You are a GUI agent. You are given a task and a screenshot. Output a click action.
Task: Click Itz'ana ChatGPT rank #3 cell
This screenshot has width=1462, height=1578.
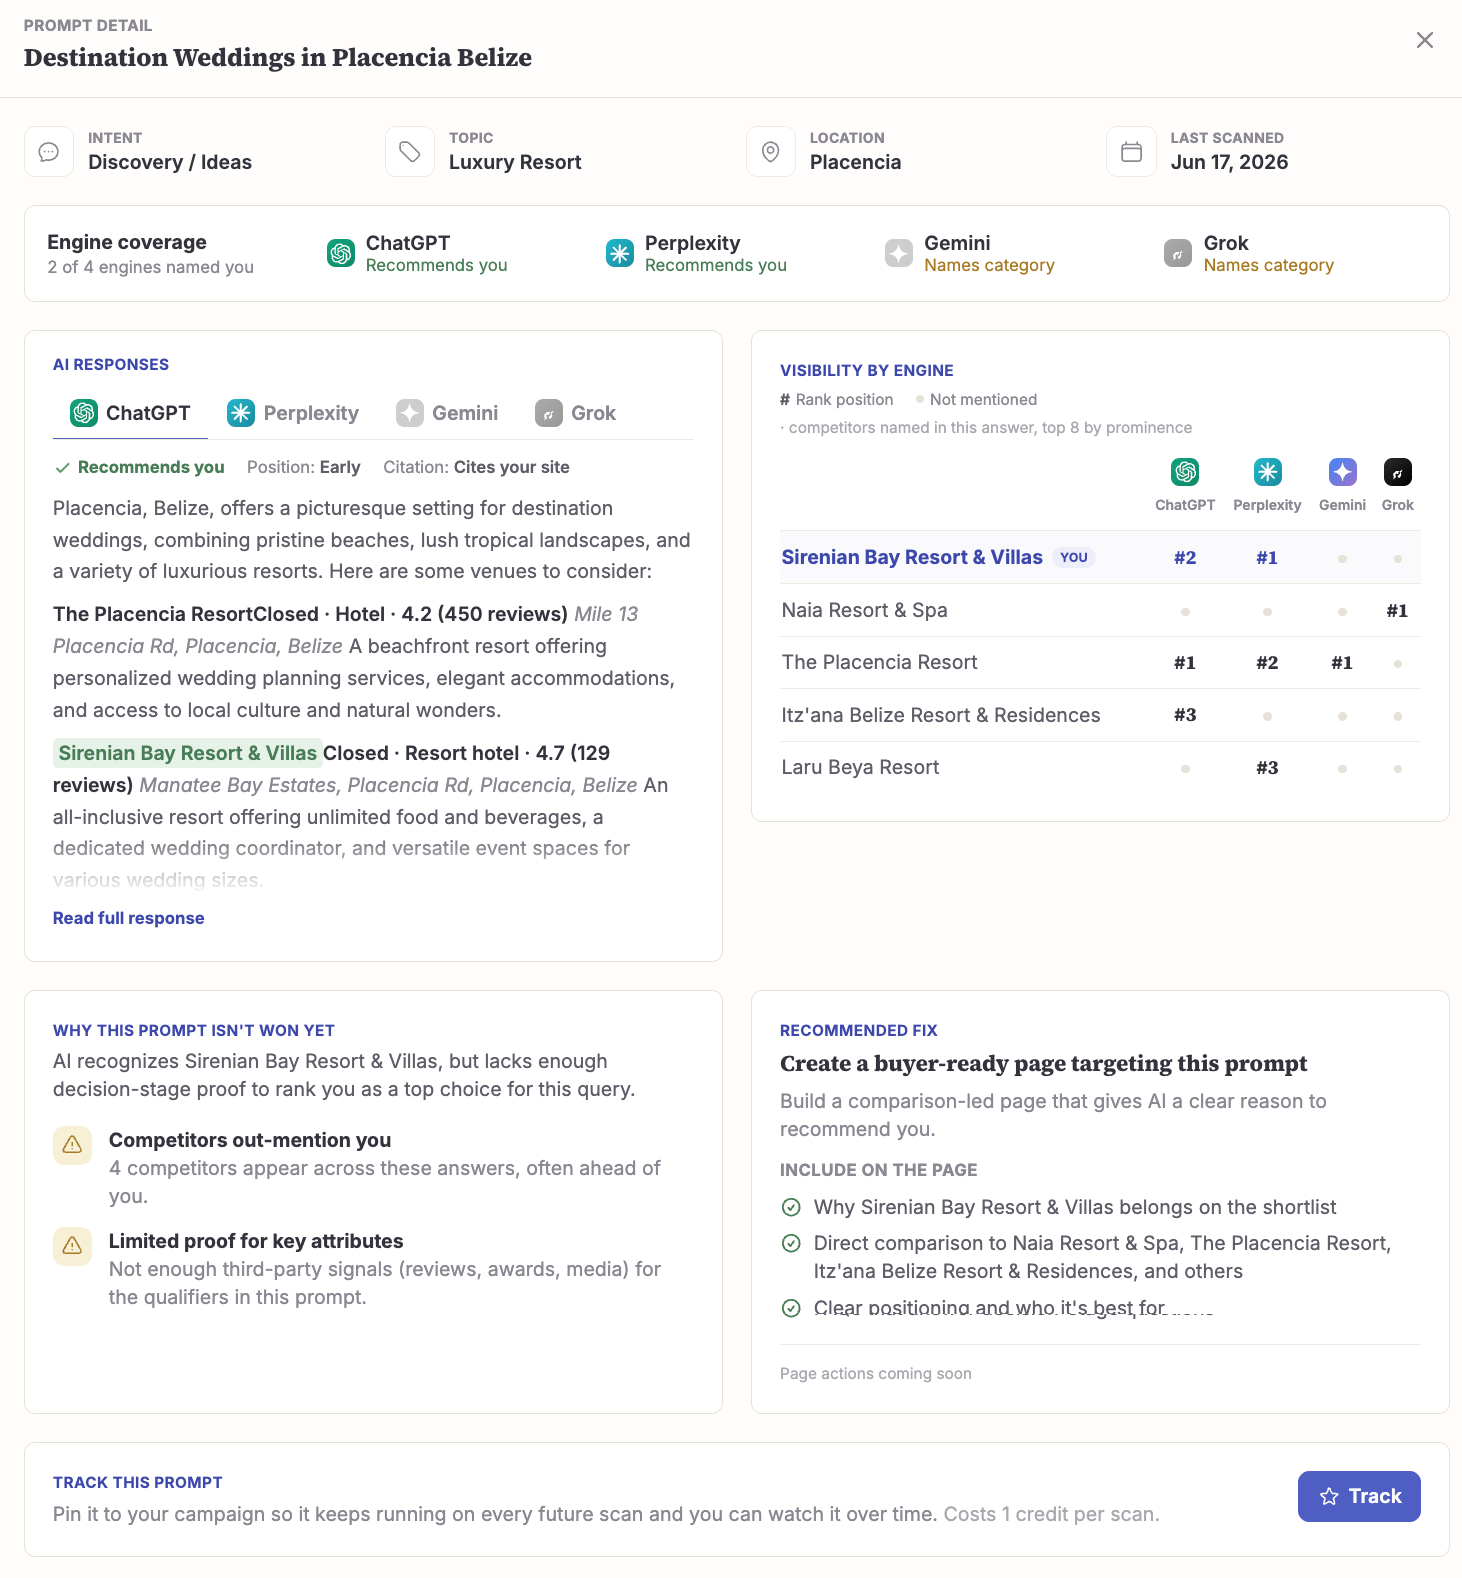point(1185,715)
